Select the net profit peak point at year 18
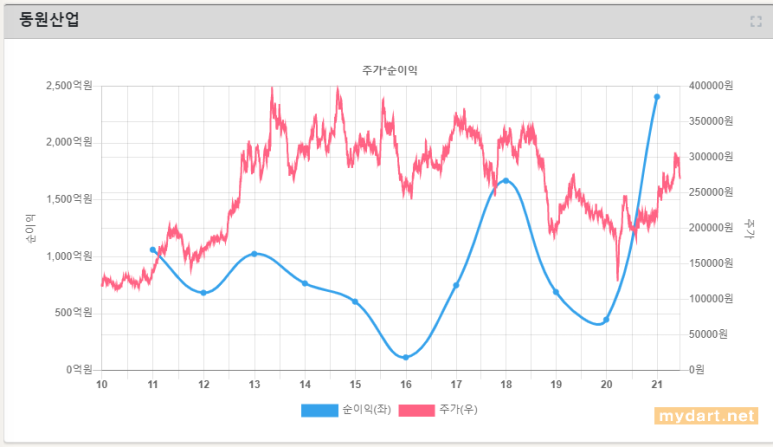 506,181
